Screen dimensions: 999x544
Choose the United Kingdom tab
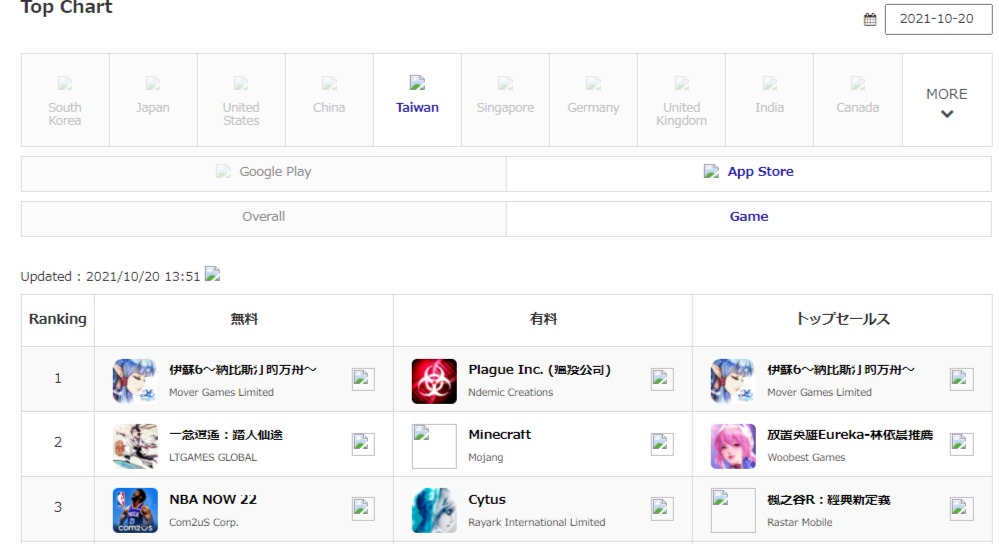[681, 100]
